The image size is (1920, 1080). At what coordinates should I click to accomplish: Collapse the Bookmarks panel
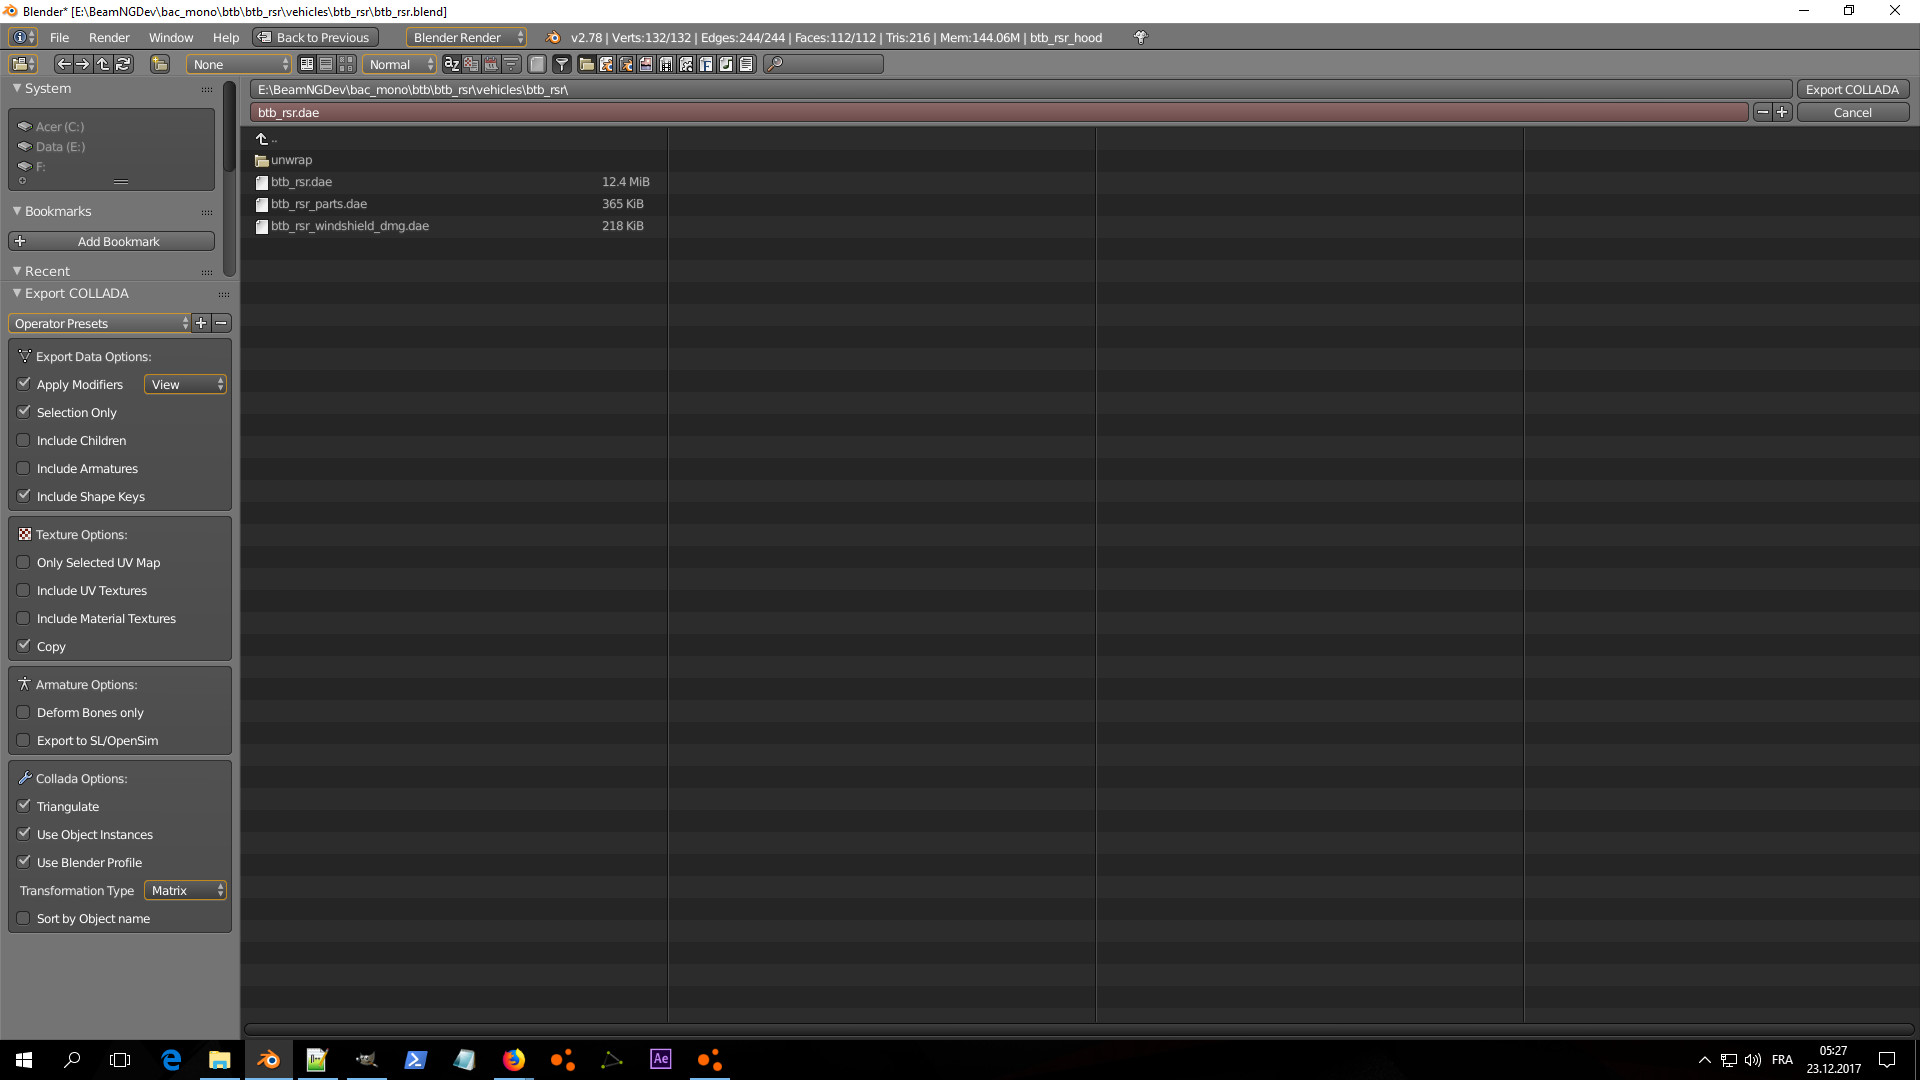17,211
